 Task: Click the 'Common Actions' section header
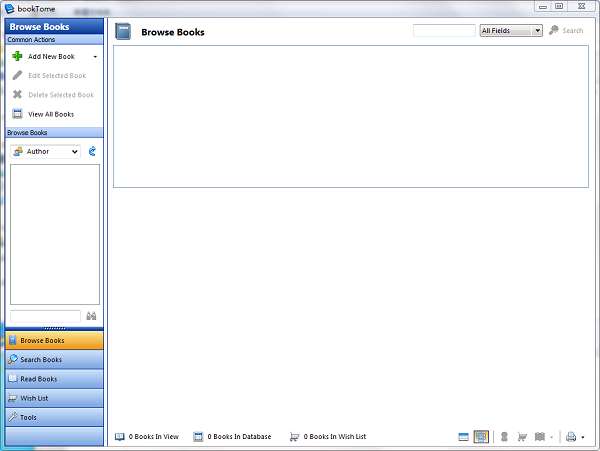(54, 40)
